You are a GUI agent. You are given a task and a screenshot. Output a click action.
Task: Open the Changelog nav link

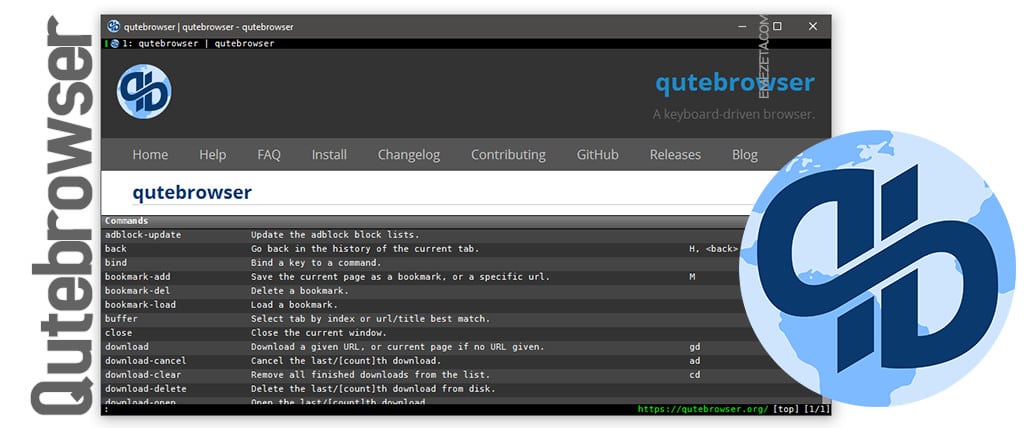click(409, 155)
